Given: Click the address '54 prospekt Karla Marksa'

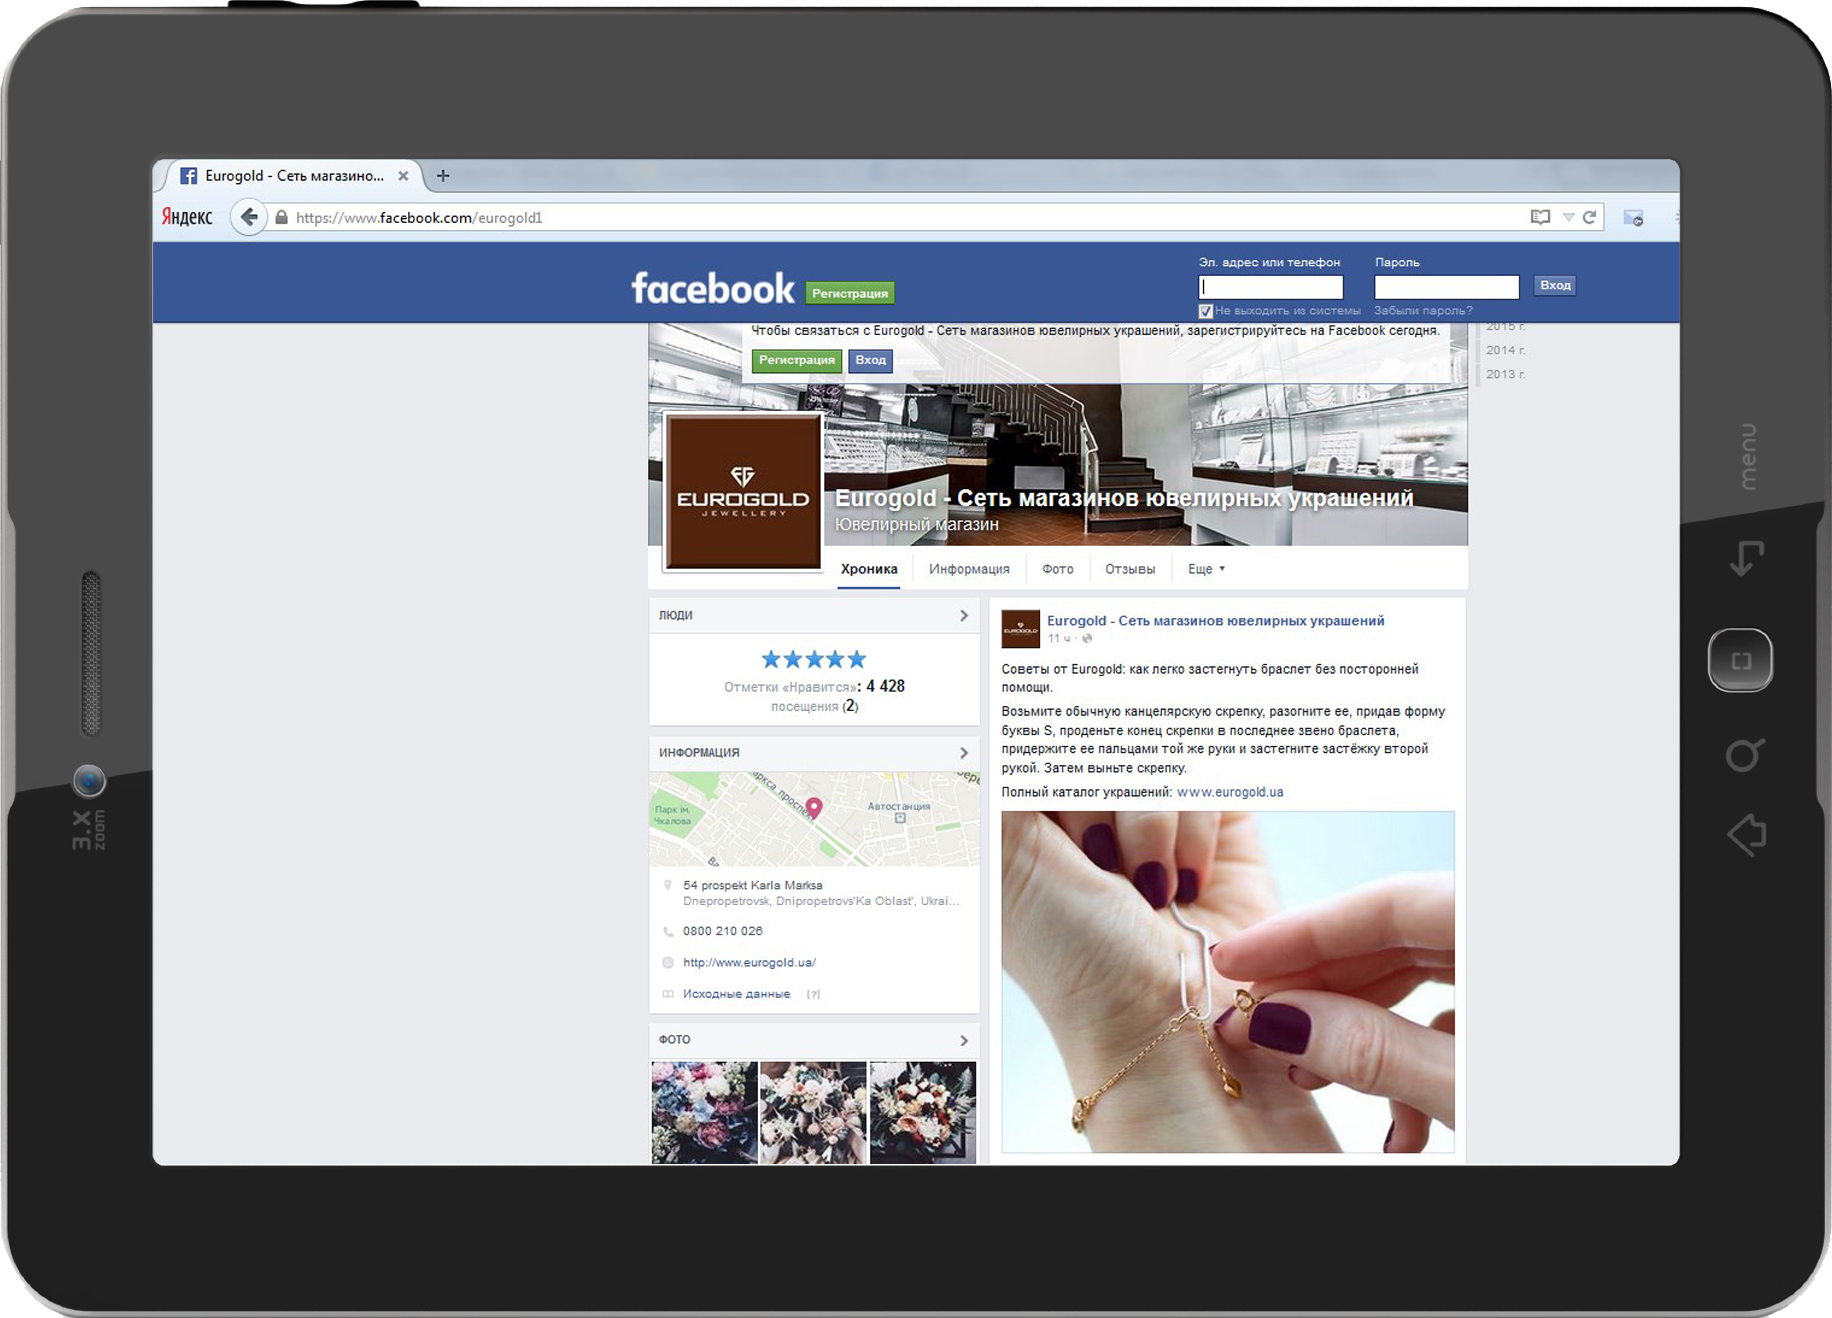Looking at the screenshot, I should click(752, 885).
